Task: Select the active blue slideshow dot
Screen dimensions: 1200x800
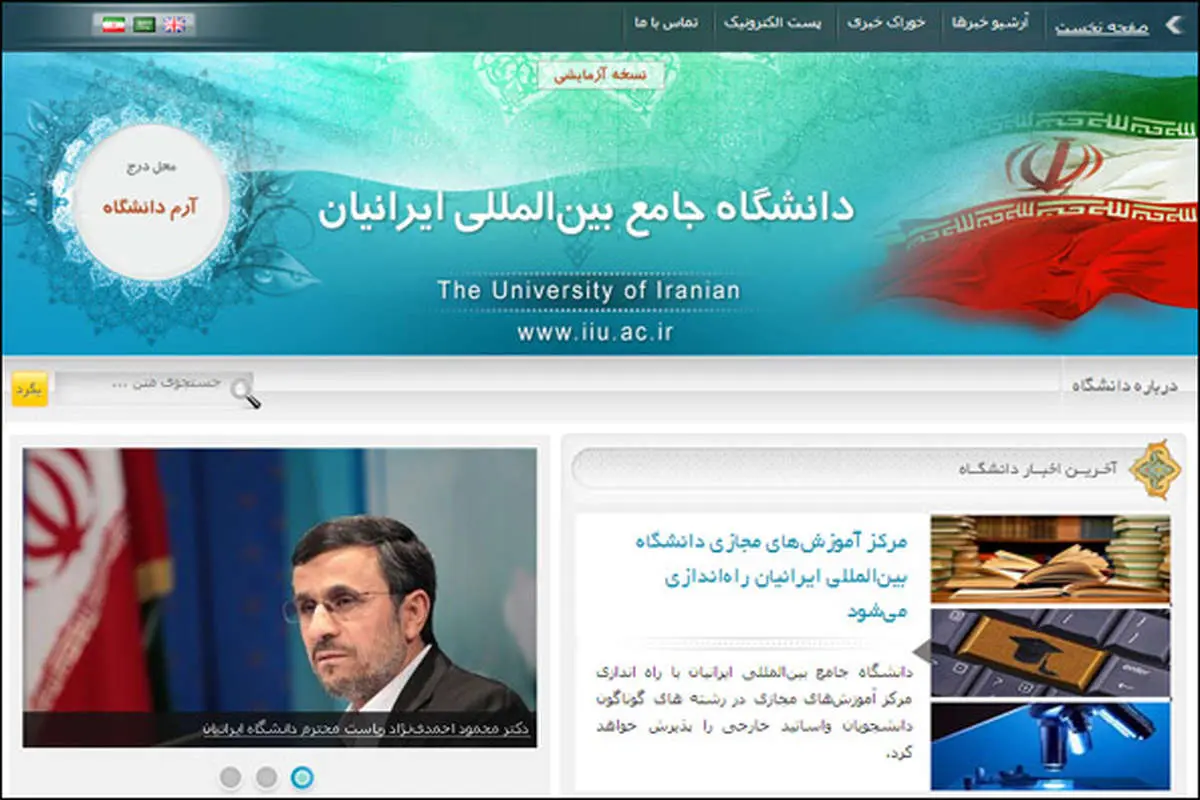Action: point(302,776)
